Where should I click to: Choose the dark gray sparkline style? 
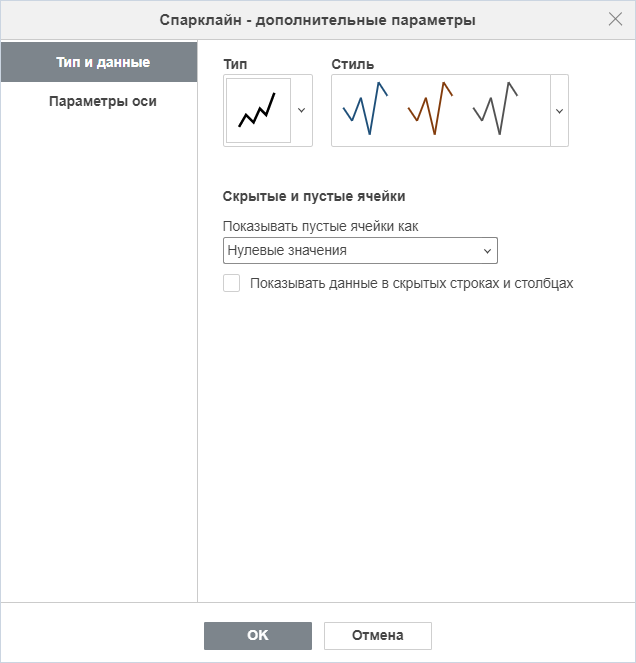(495, 109)
